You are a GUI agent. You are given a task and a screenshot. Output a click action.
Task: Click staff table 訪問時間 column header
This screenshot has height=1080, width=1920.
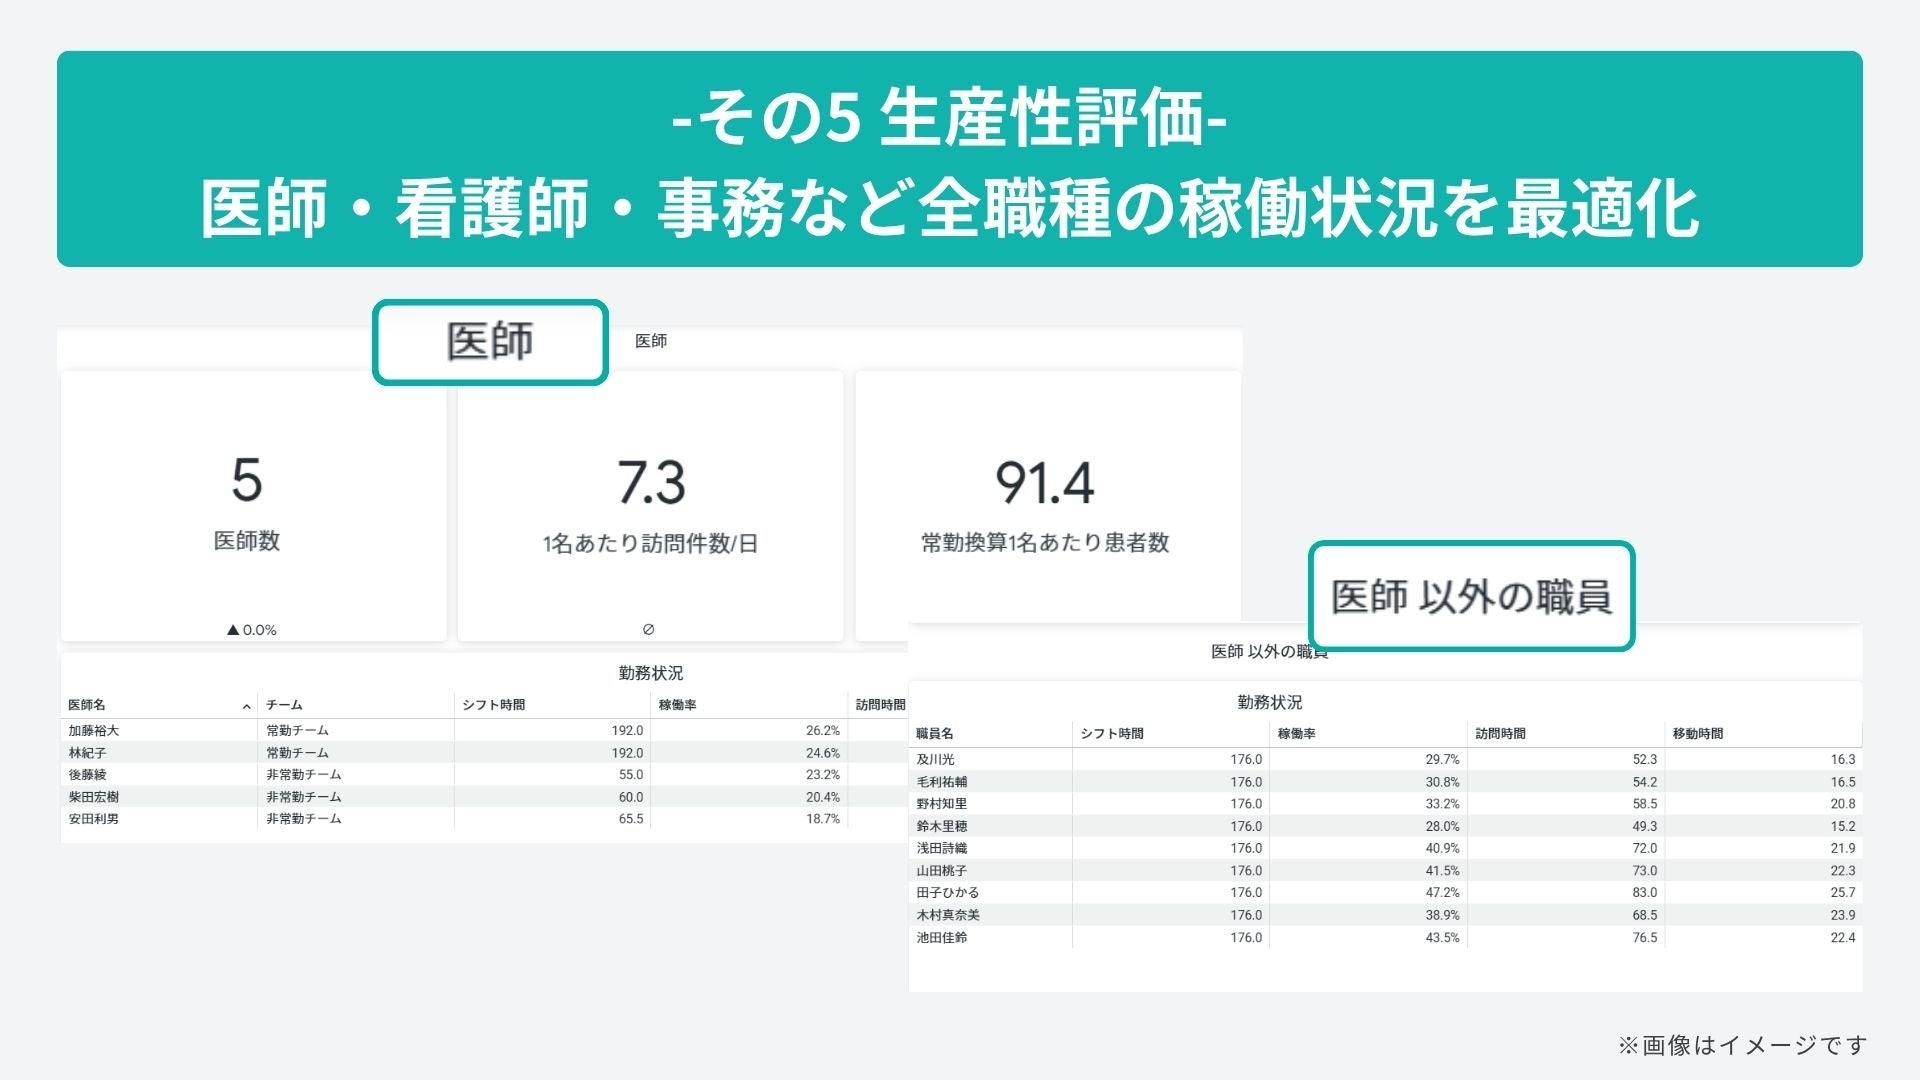(x=1500, y=734)
